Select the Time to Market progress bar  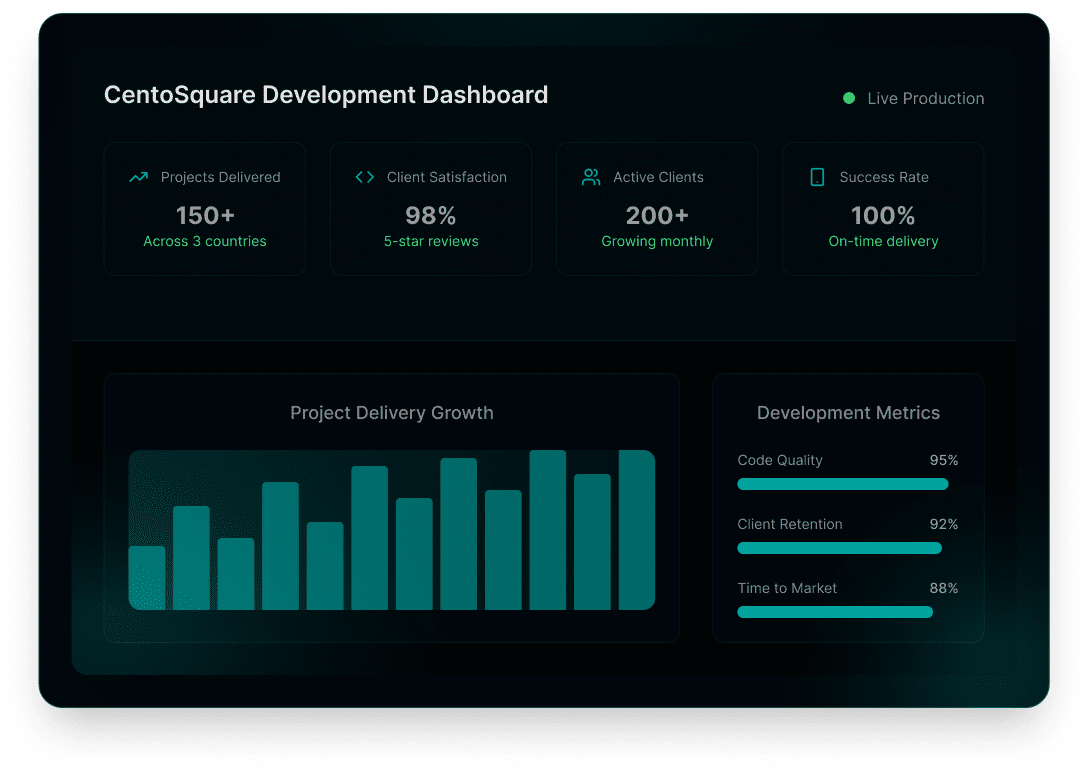click(834, 612)
